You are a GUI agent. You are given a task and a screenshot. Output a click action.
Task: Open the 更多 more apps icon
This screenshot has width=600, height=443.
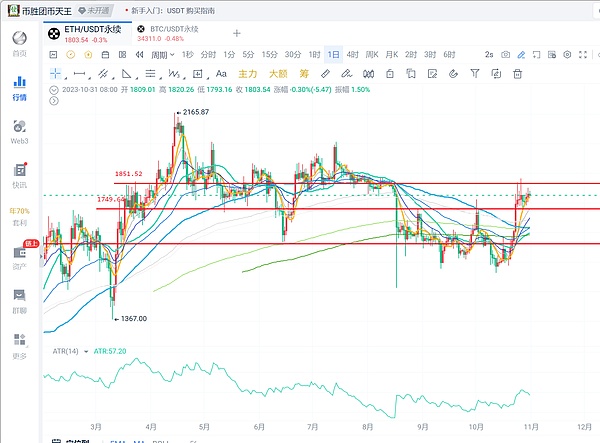(x=20, y=344)
